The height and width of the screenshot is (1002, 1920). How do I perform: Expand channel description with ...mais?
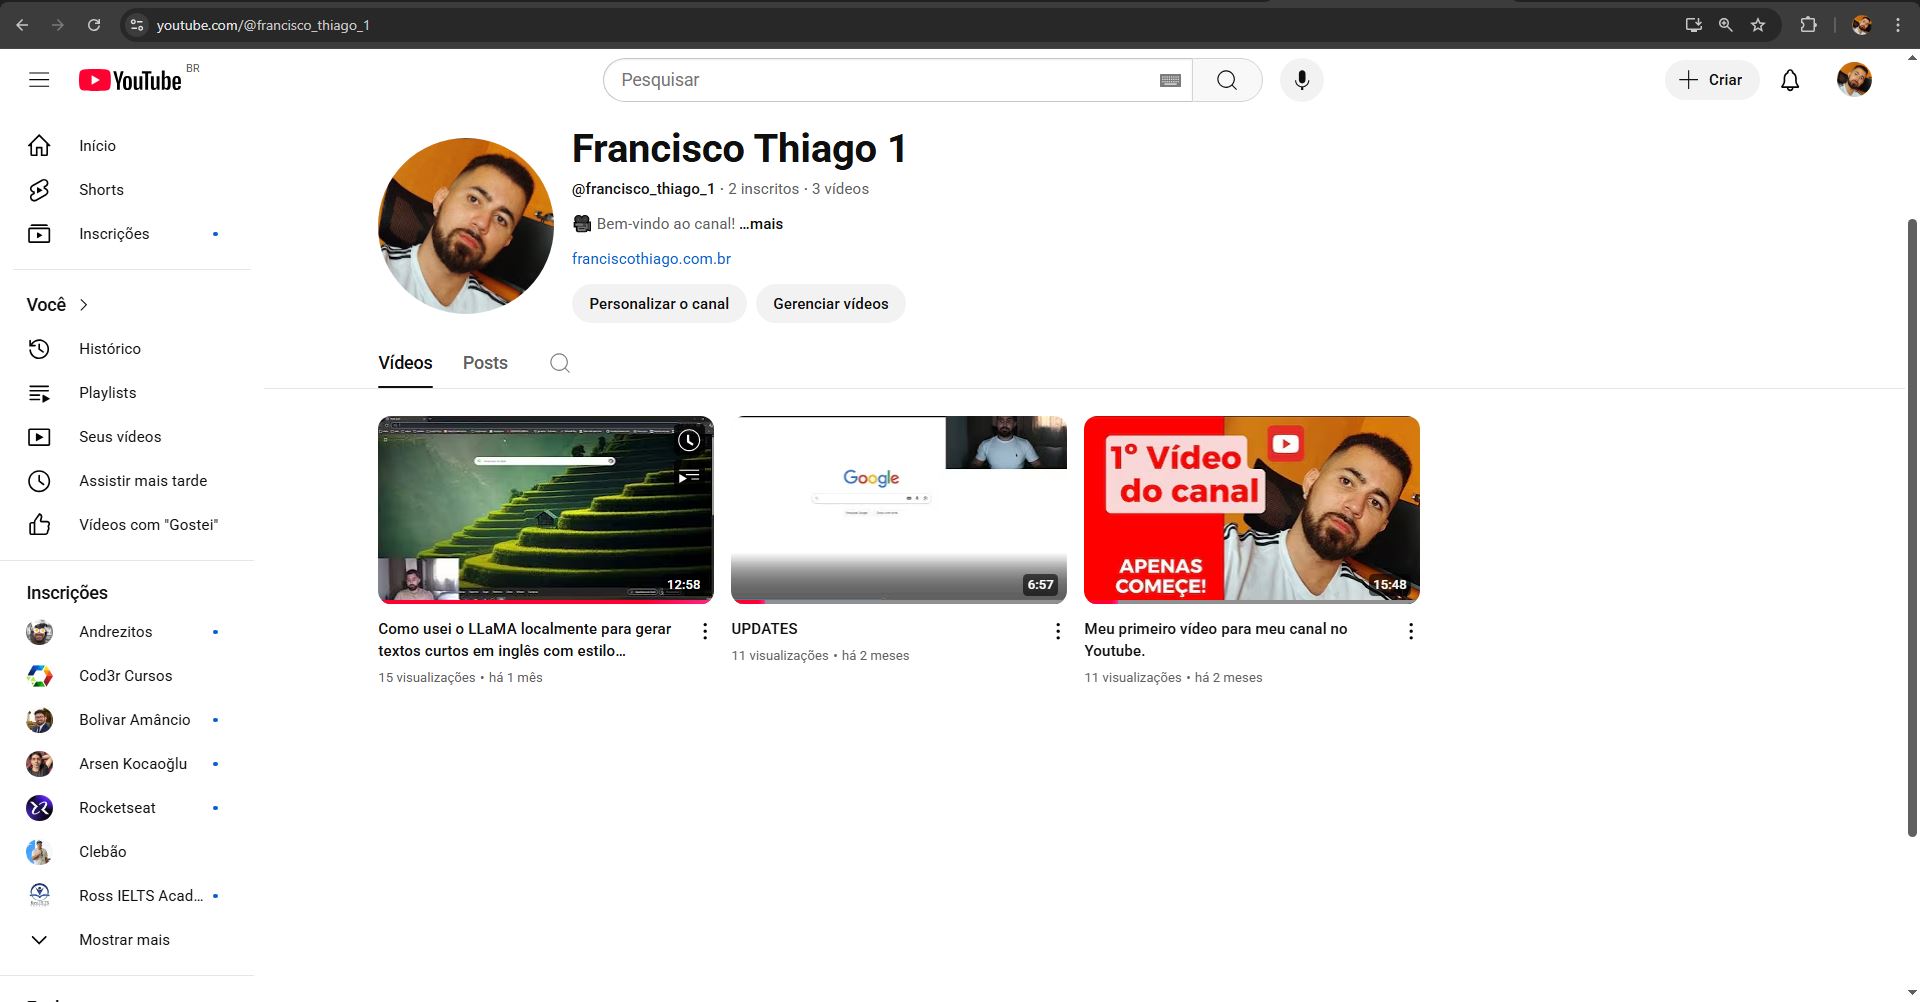(x=760, y=223)
